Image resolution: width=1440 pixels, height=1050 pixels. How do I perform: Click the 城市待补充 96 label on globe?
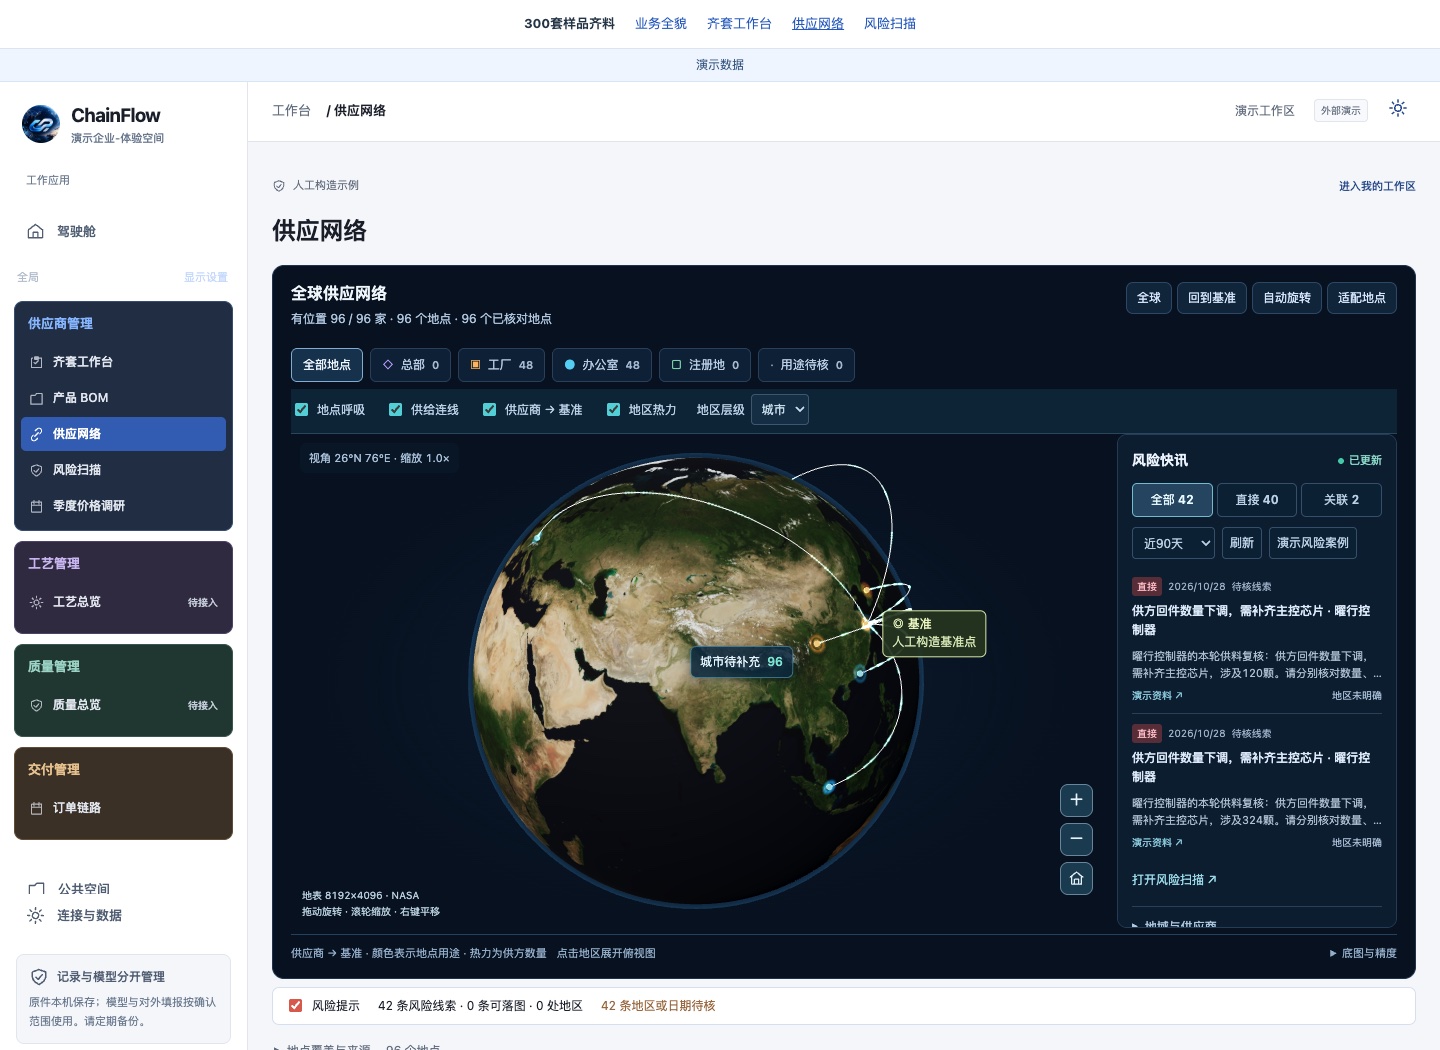(741, 662)
